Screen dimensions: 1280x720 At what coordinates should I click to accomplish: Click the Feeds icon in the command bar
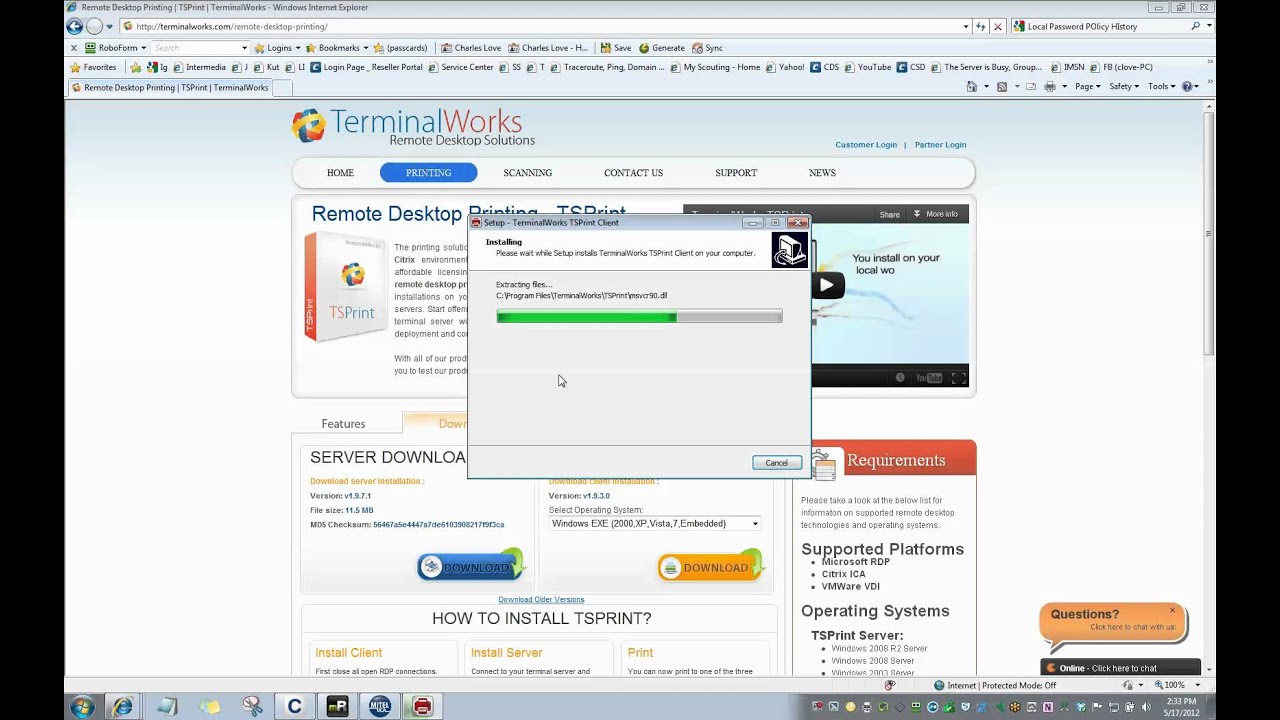coord(1002,87)
